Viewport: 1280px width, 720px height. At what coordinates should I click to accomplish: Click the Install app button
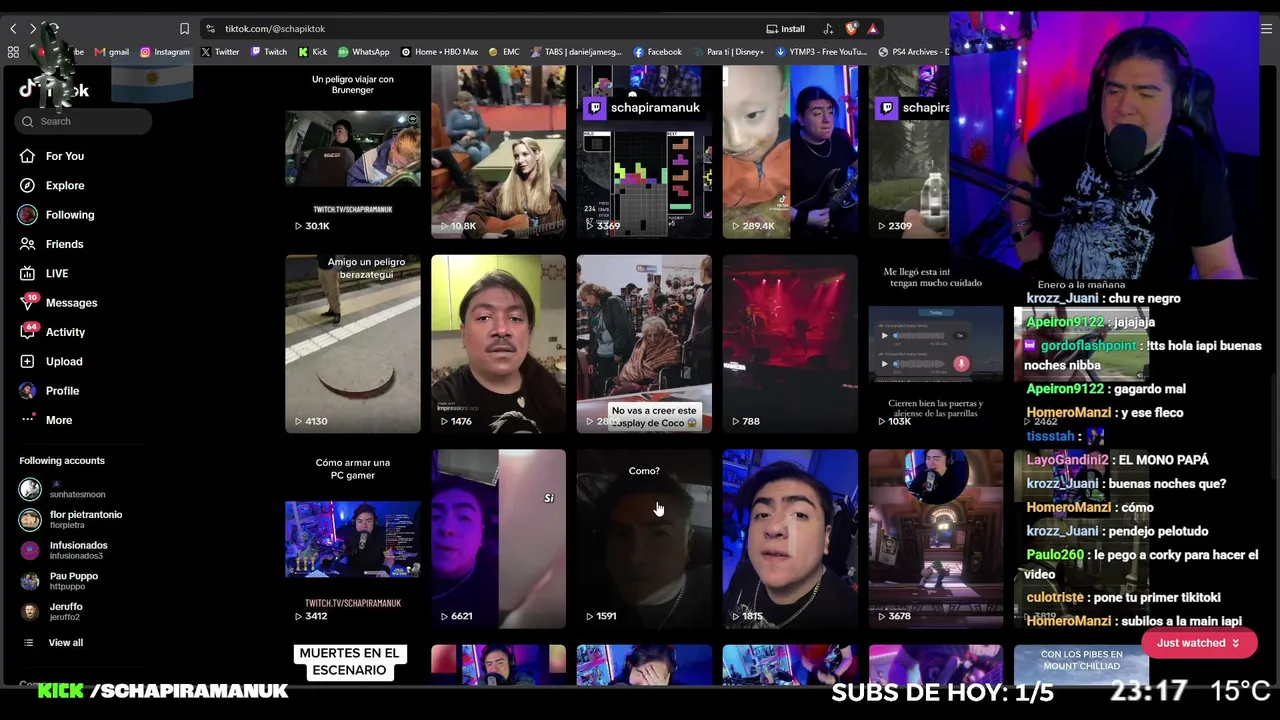click(x=785, y=29)
